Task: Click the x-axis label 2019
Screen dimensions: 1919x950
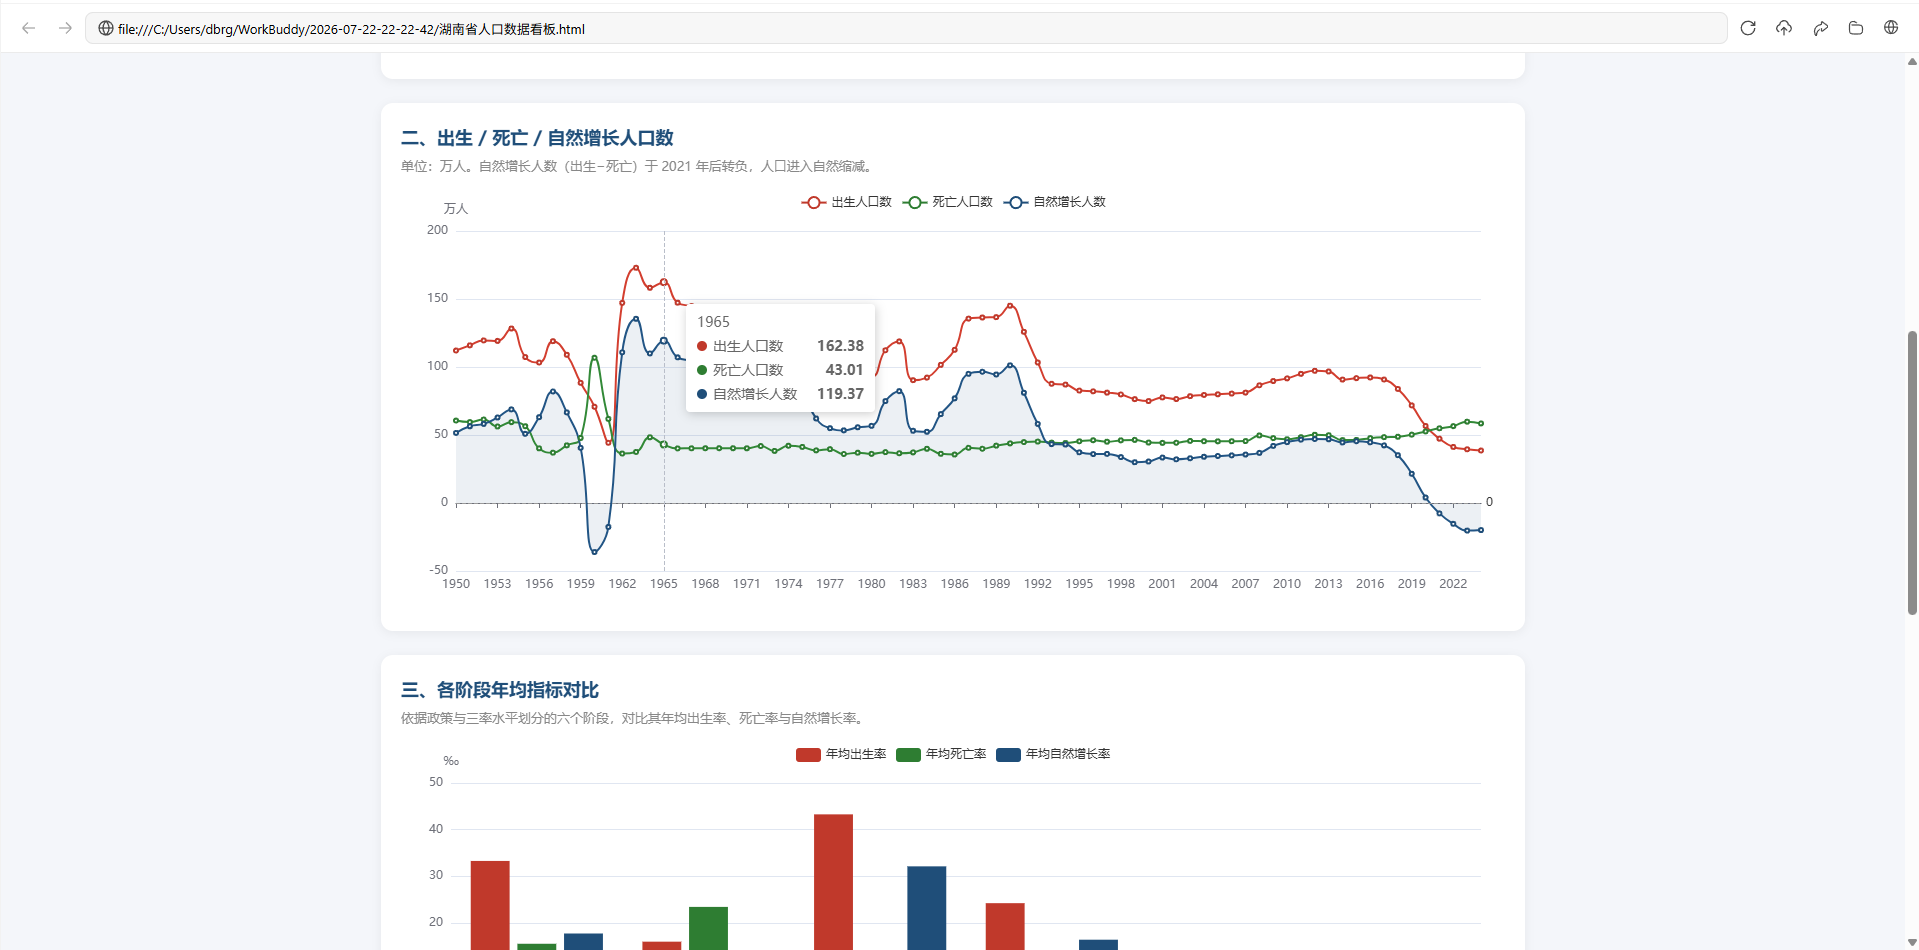Action: pos(1412,584)
